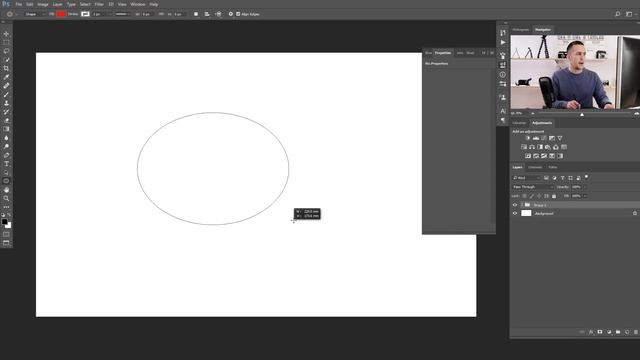Select the Brush tool
The height and width of the screenshot is (360, 640).
(6, 94)
